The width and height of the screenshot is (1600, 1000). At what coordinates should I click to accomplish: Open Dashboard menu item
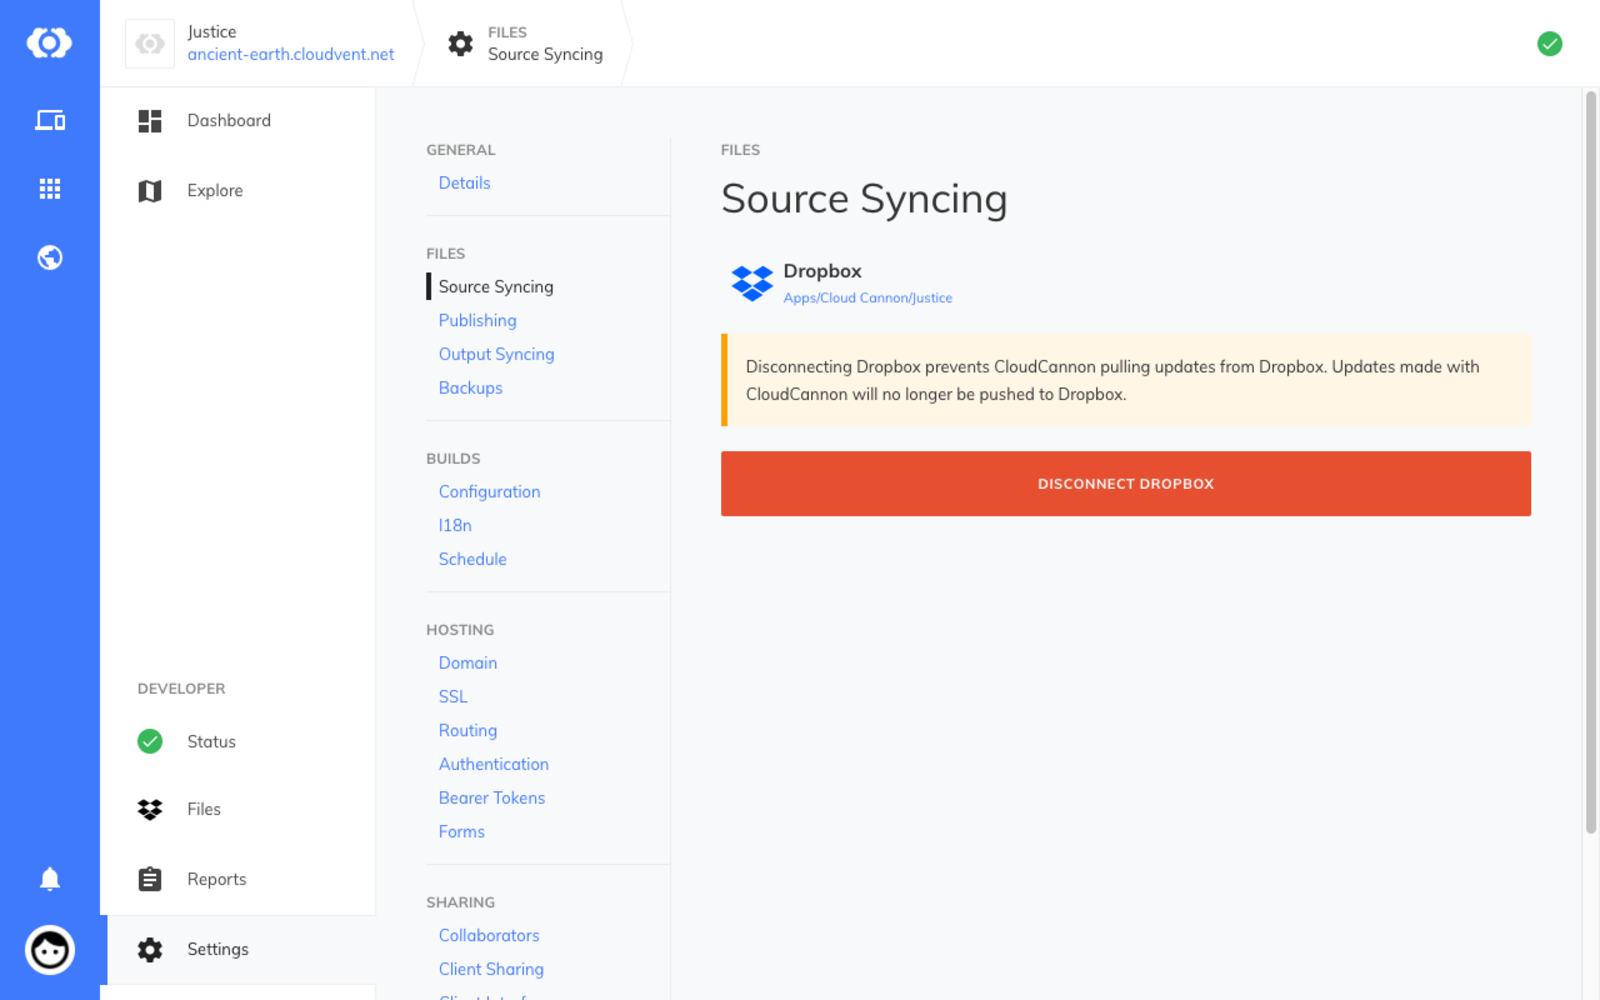[238, 121]
